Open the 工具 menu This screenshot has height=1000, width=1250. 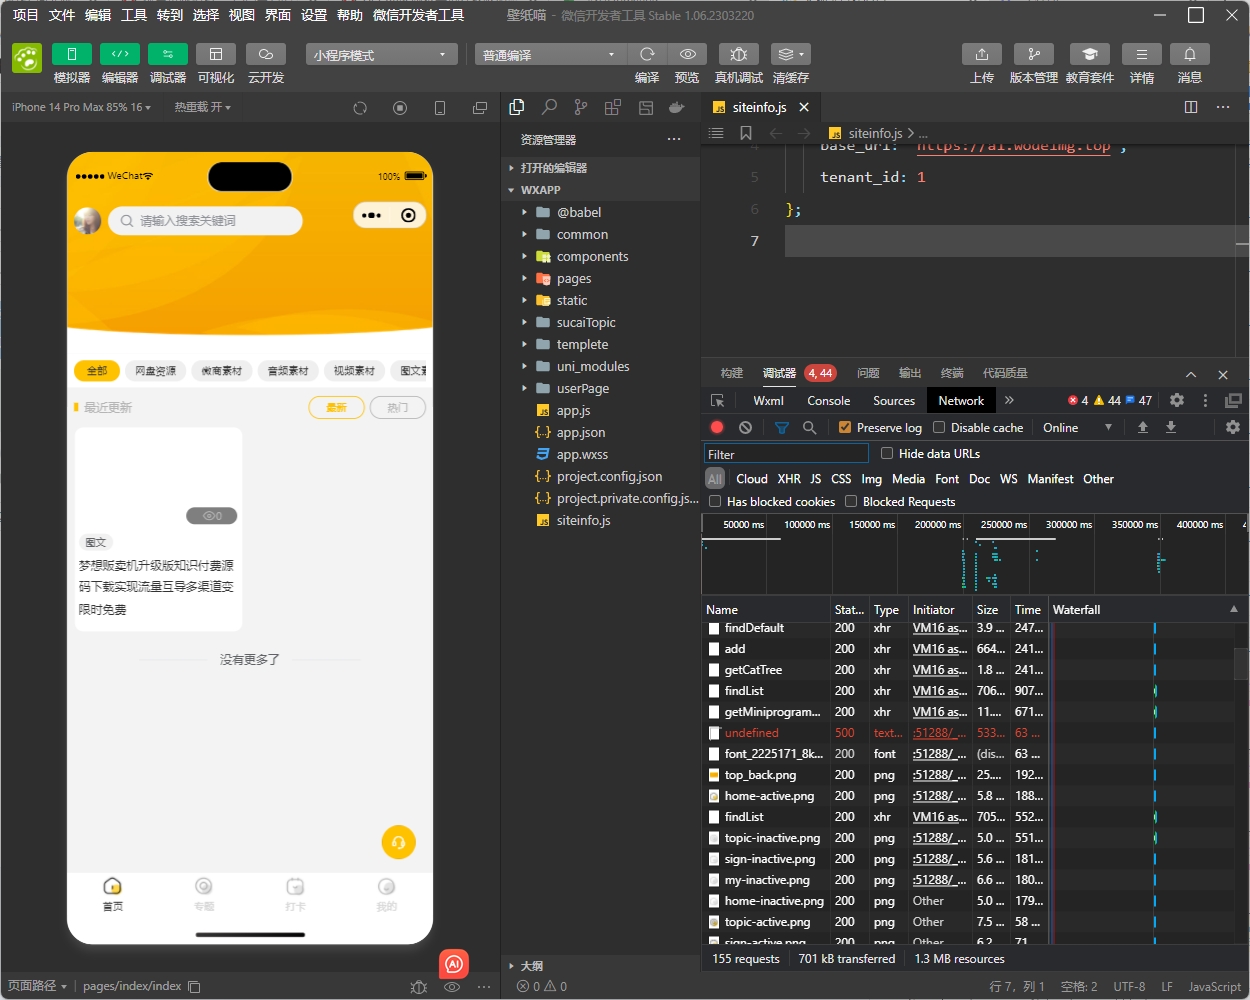(134, 15)
